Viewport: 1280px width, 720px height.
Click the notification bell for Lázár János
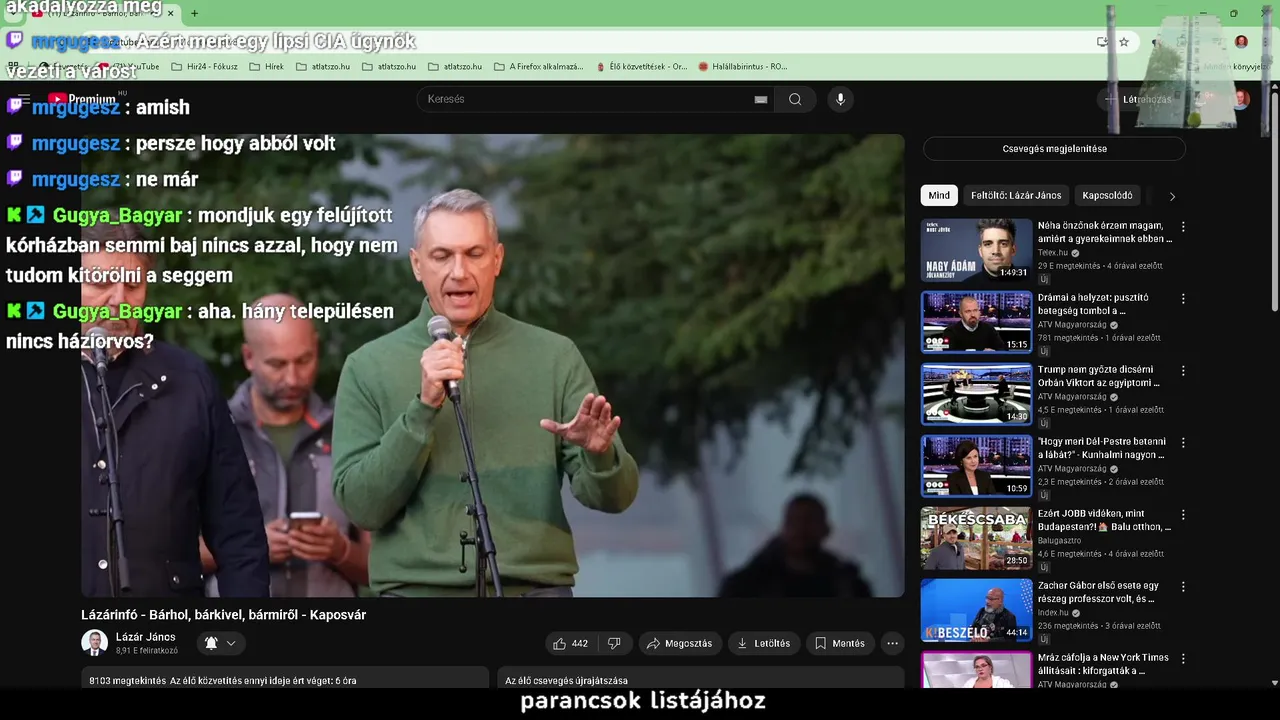pyautogui.click(x=211, y=643)
